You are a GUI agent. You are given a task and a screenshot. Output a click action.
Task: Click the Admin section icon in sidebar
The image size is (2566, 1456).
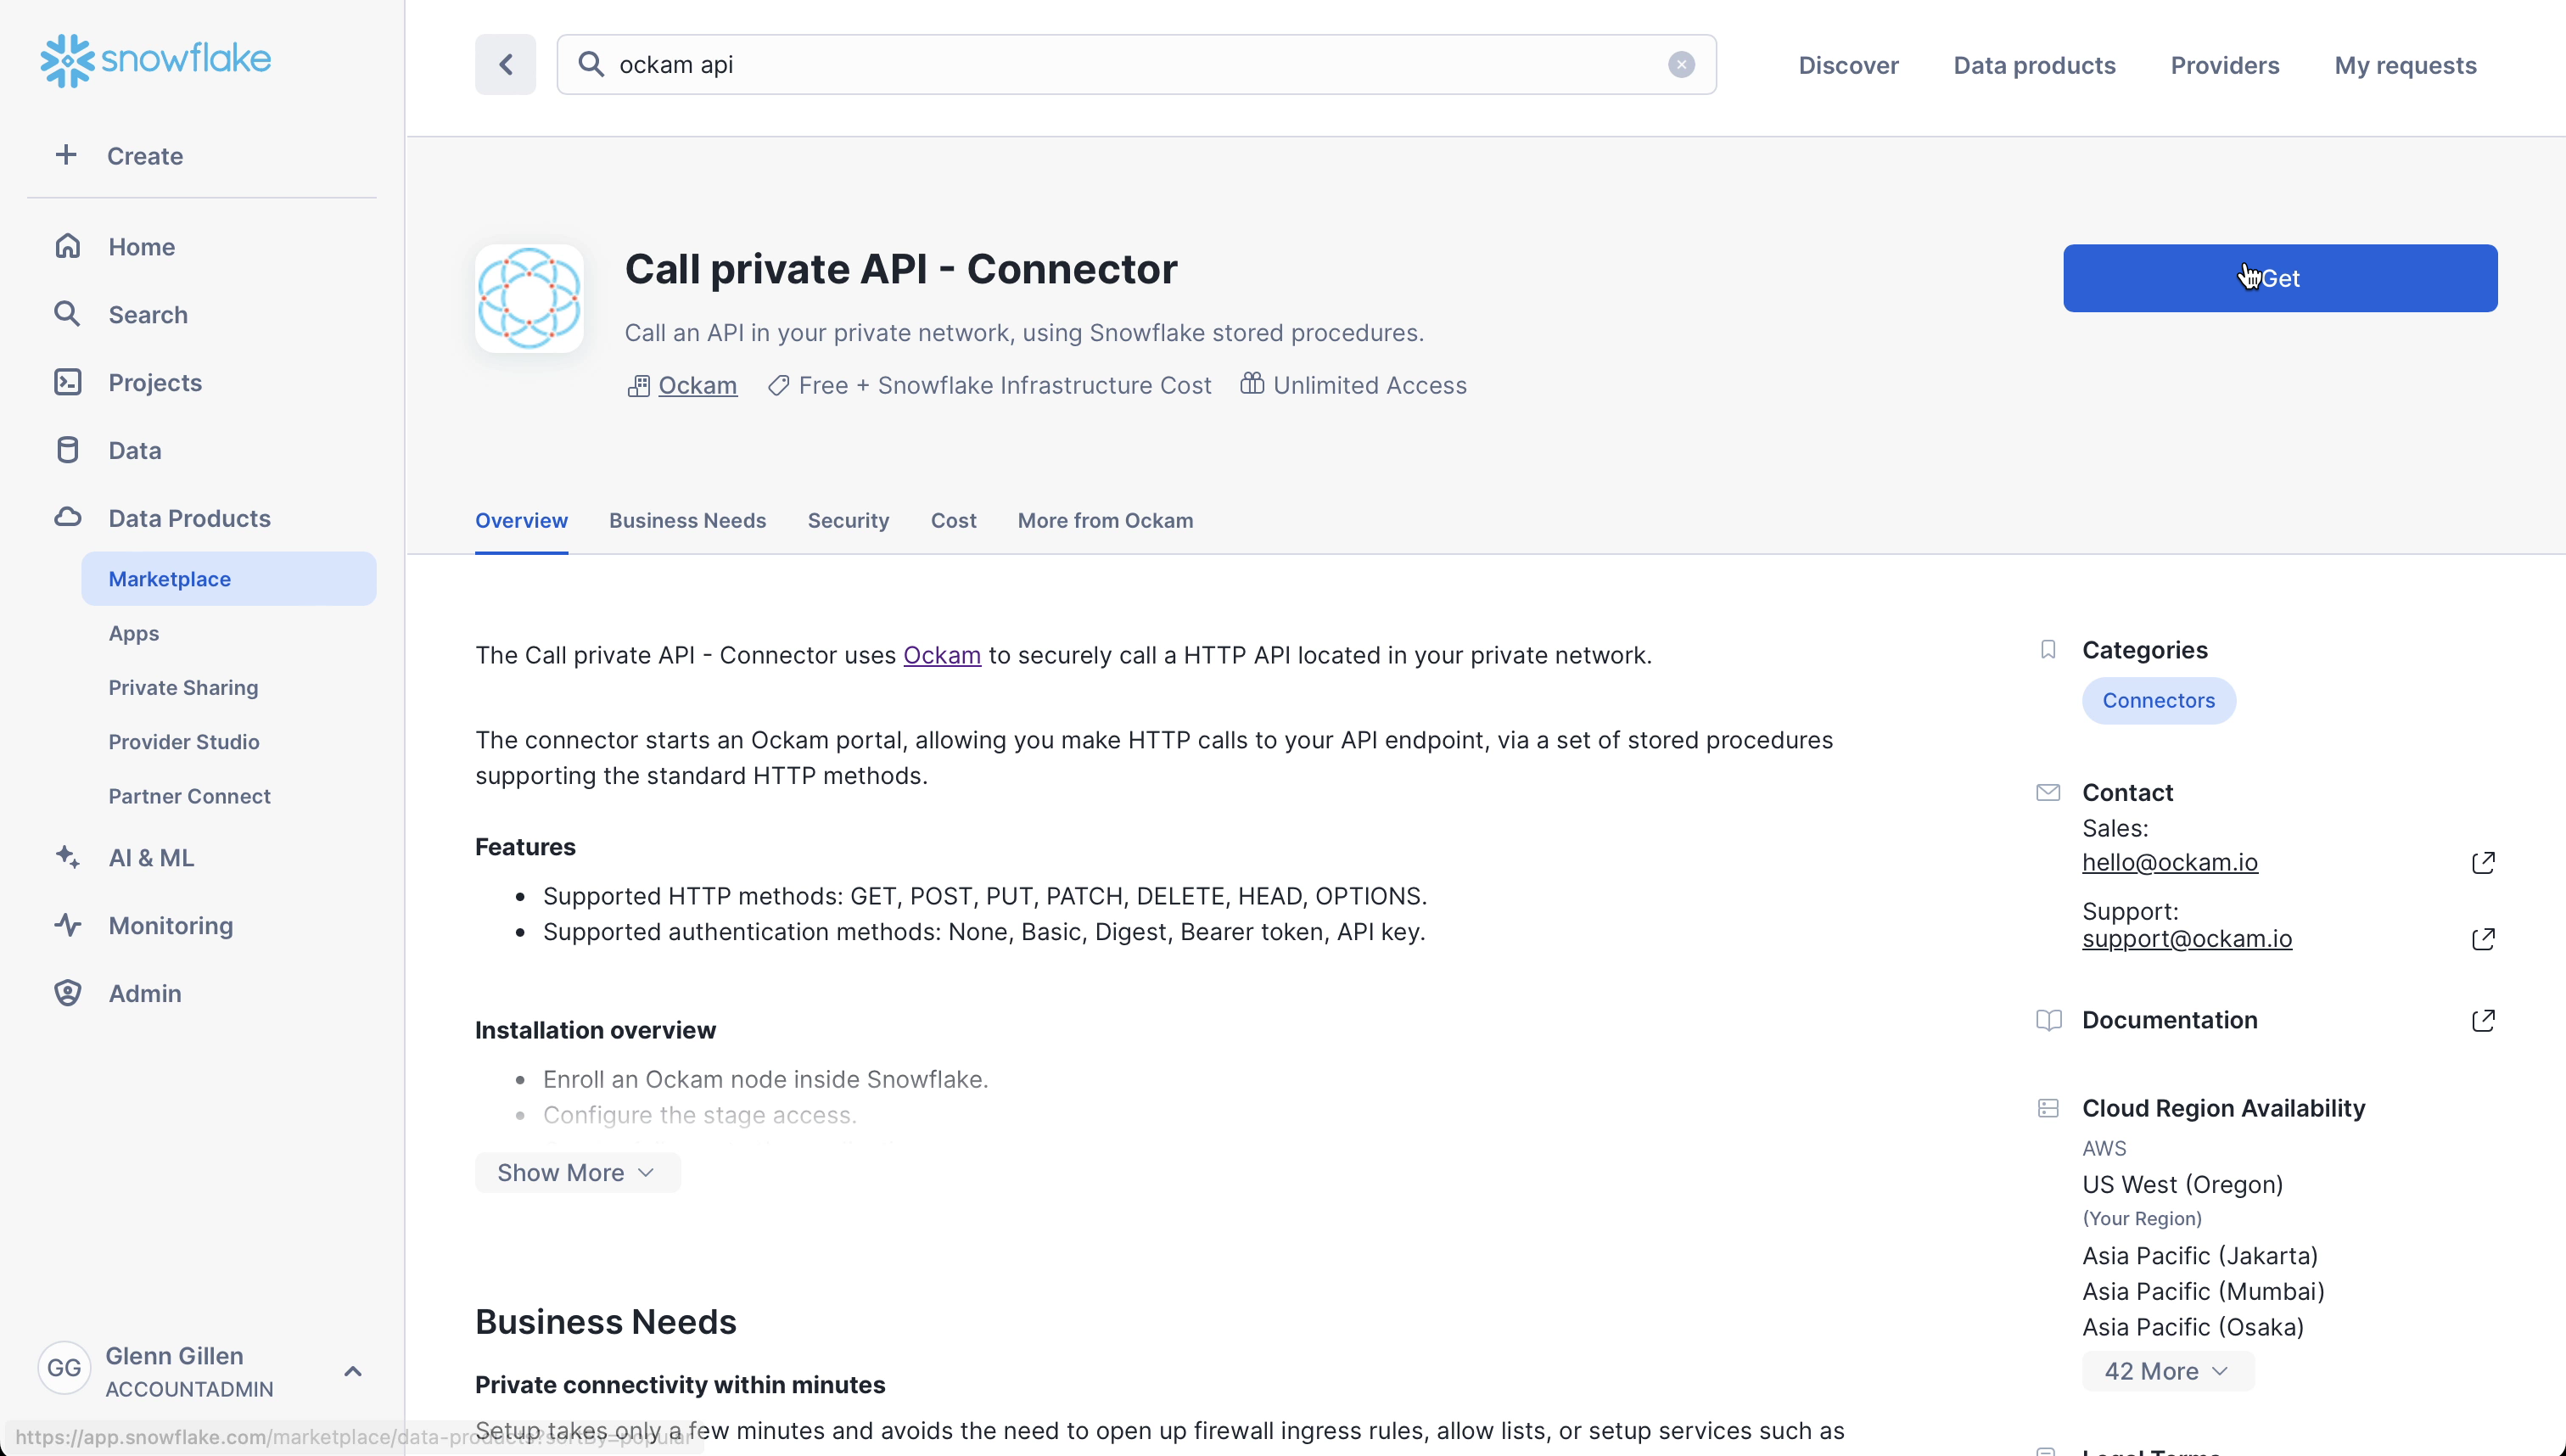click(x=67, y=993)
